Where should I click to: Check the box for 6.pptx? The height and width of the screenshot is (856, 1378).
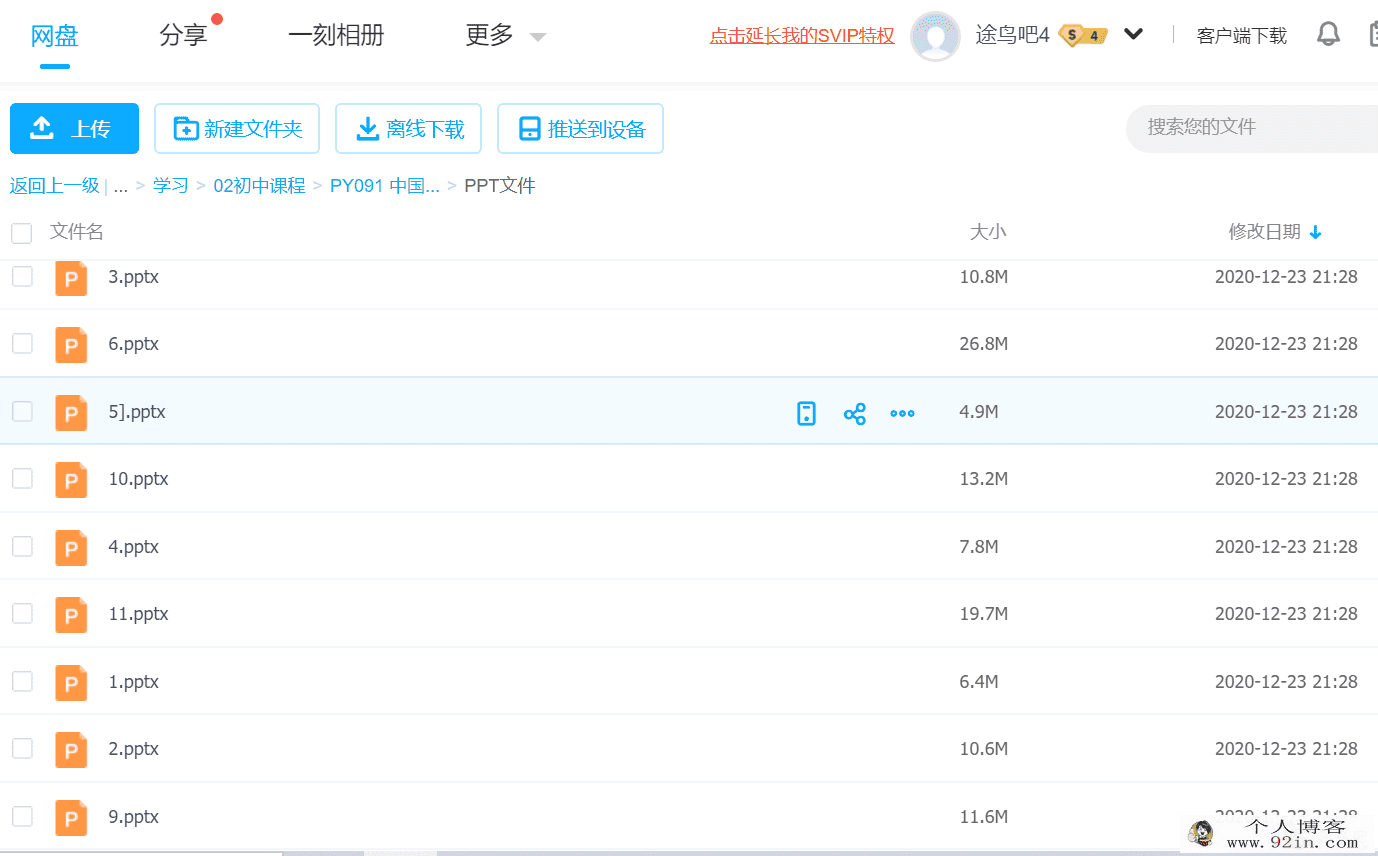click(22, 343)
